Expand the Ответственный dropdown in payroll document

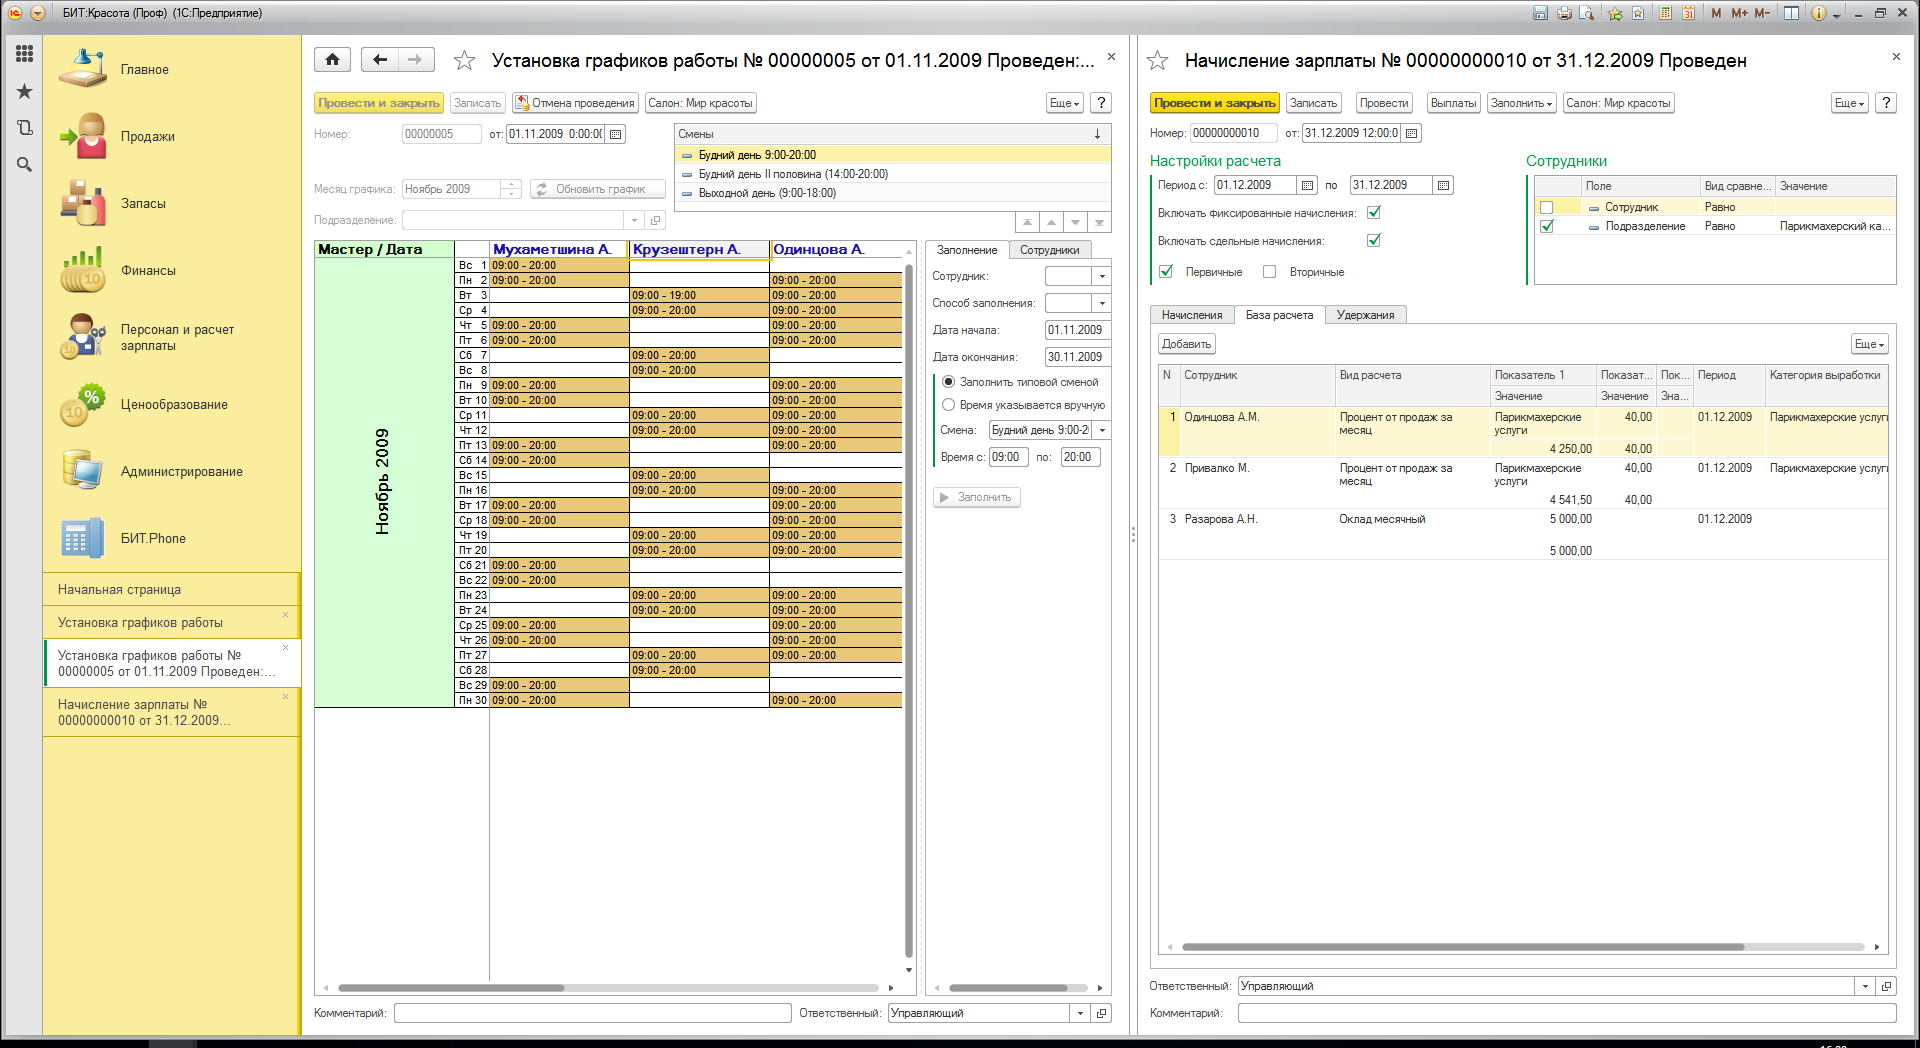1865,986
